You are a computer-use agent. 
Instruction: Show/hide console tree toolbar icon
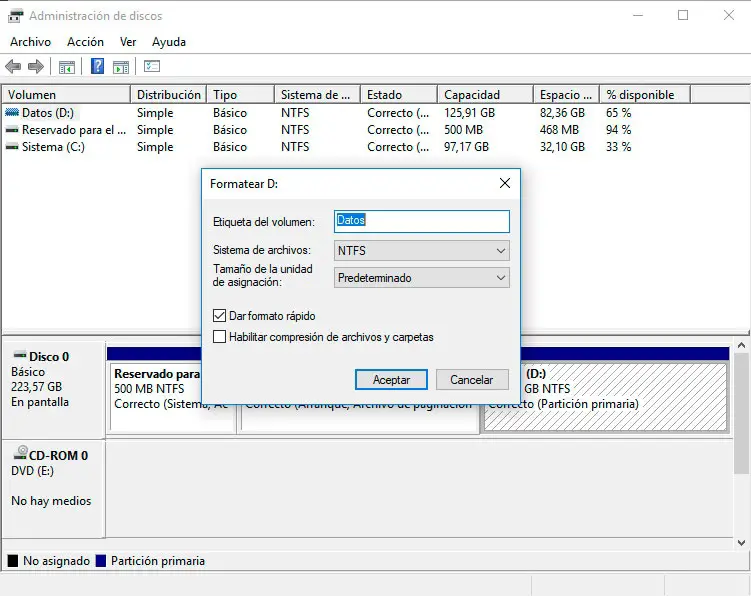click(x=67, y=67)
